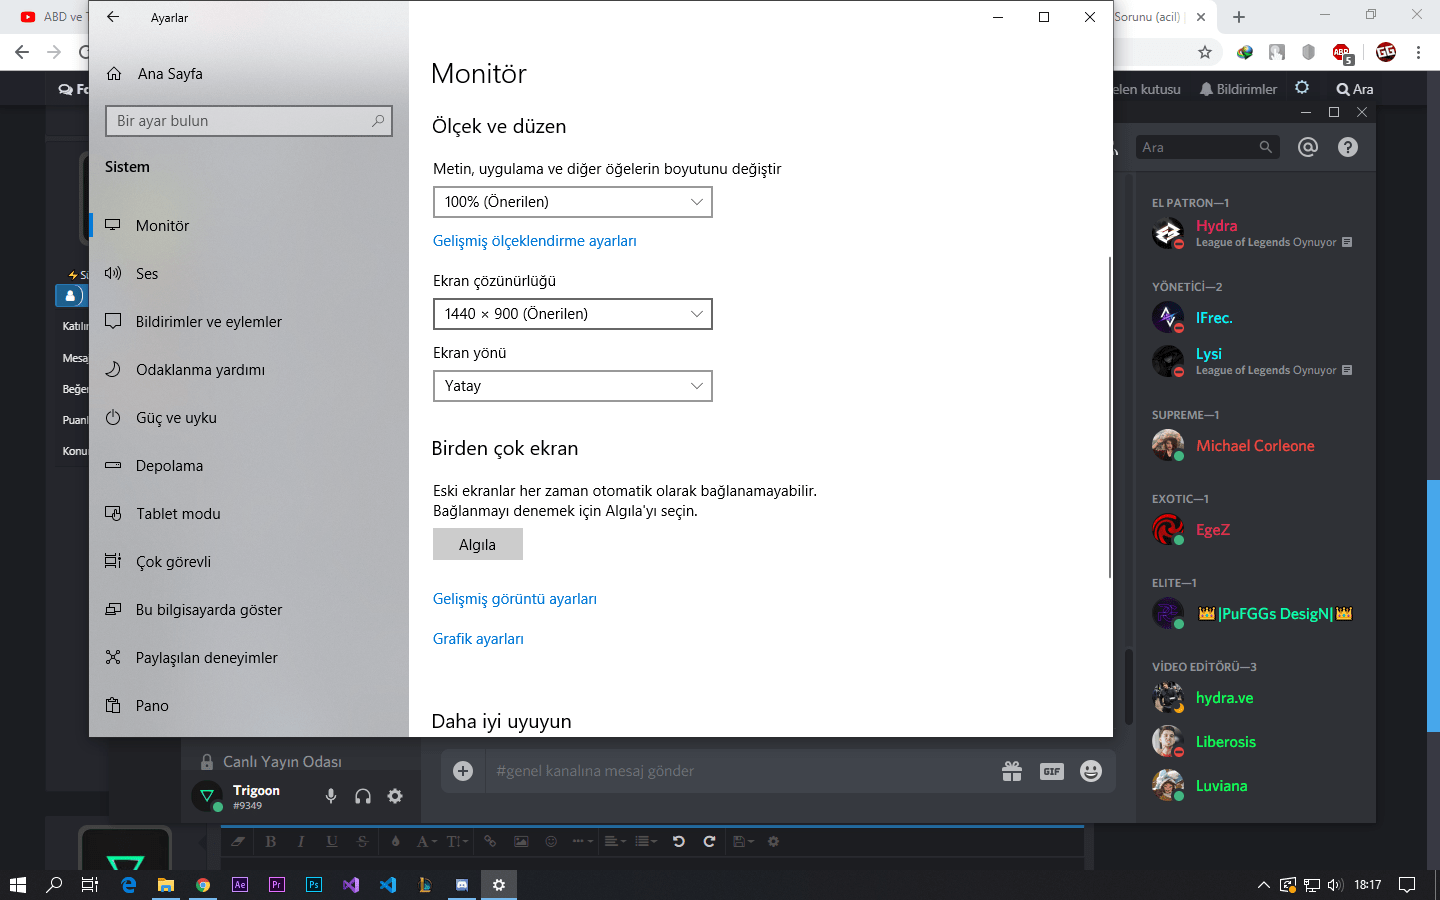
Task: Select member |PuFGGs DesigN| in Discord
Action: tap(1254, 614)
